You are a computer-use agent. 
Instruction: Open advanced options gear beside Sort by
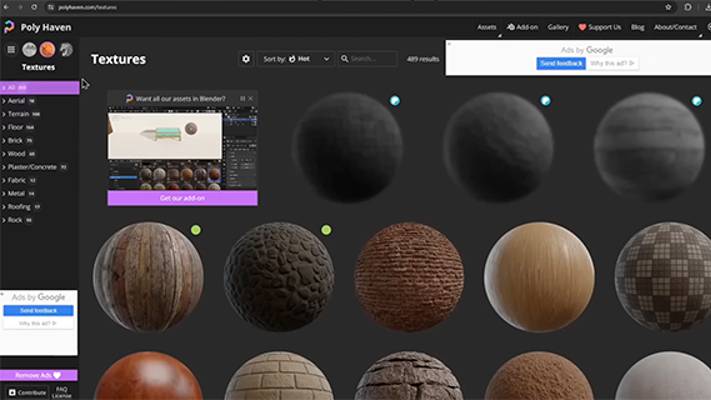pyautogui.click(x=246, y=59)
